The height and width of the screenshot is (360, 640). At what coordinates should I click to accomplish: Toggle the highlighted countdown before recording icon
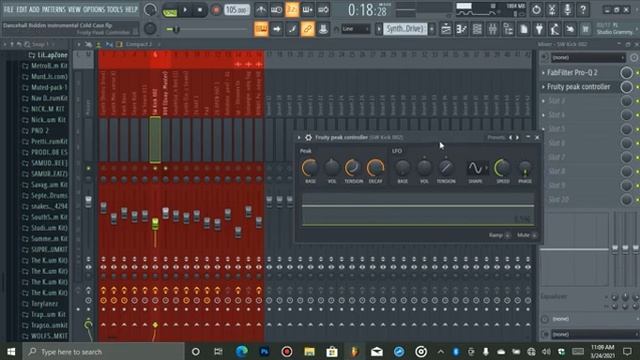click(292, 9)
